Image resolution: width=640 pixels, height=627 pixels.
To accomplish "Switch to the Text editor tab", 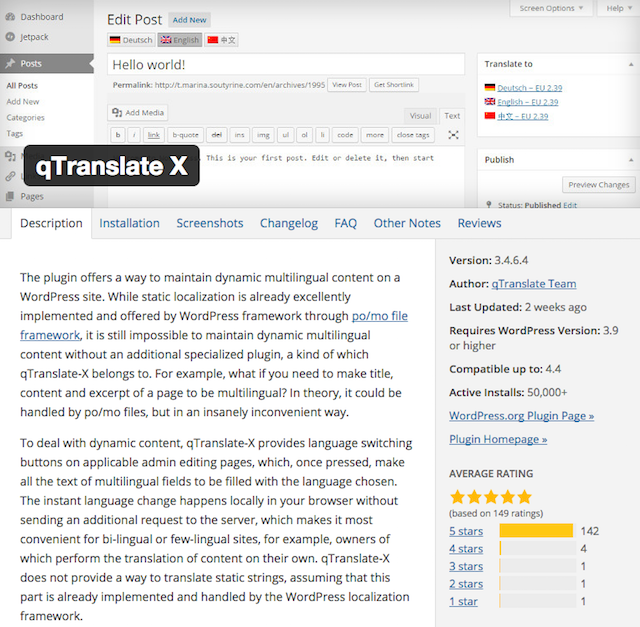I will (452, 116).
